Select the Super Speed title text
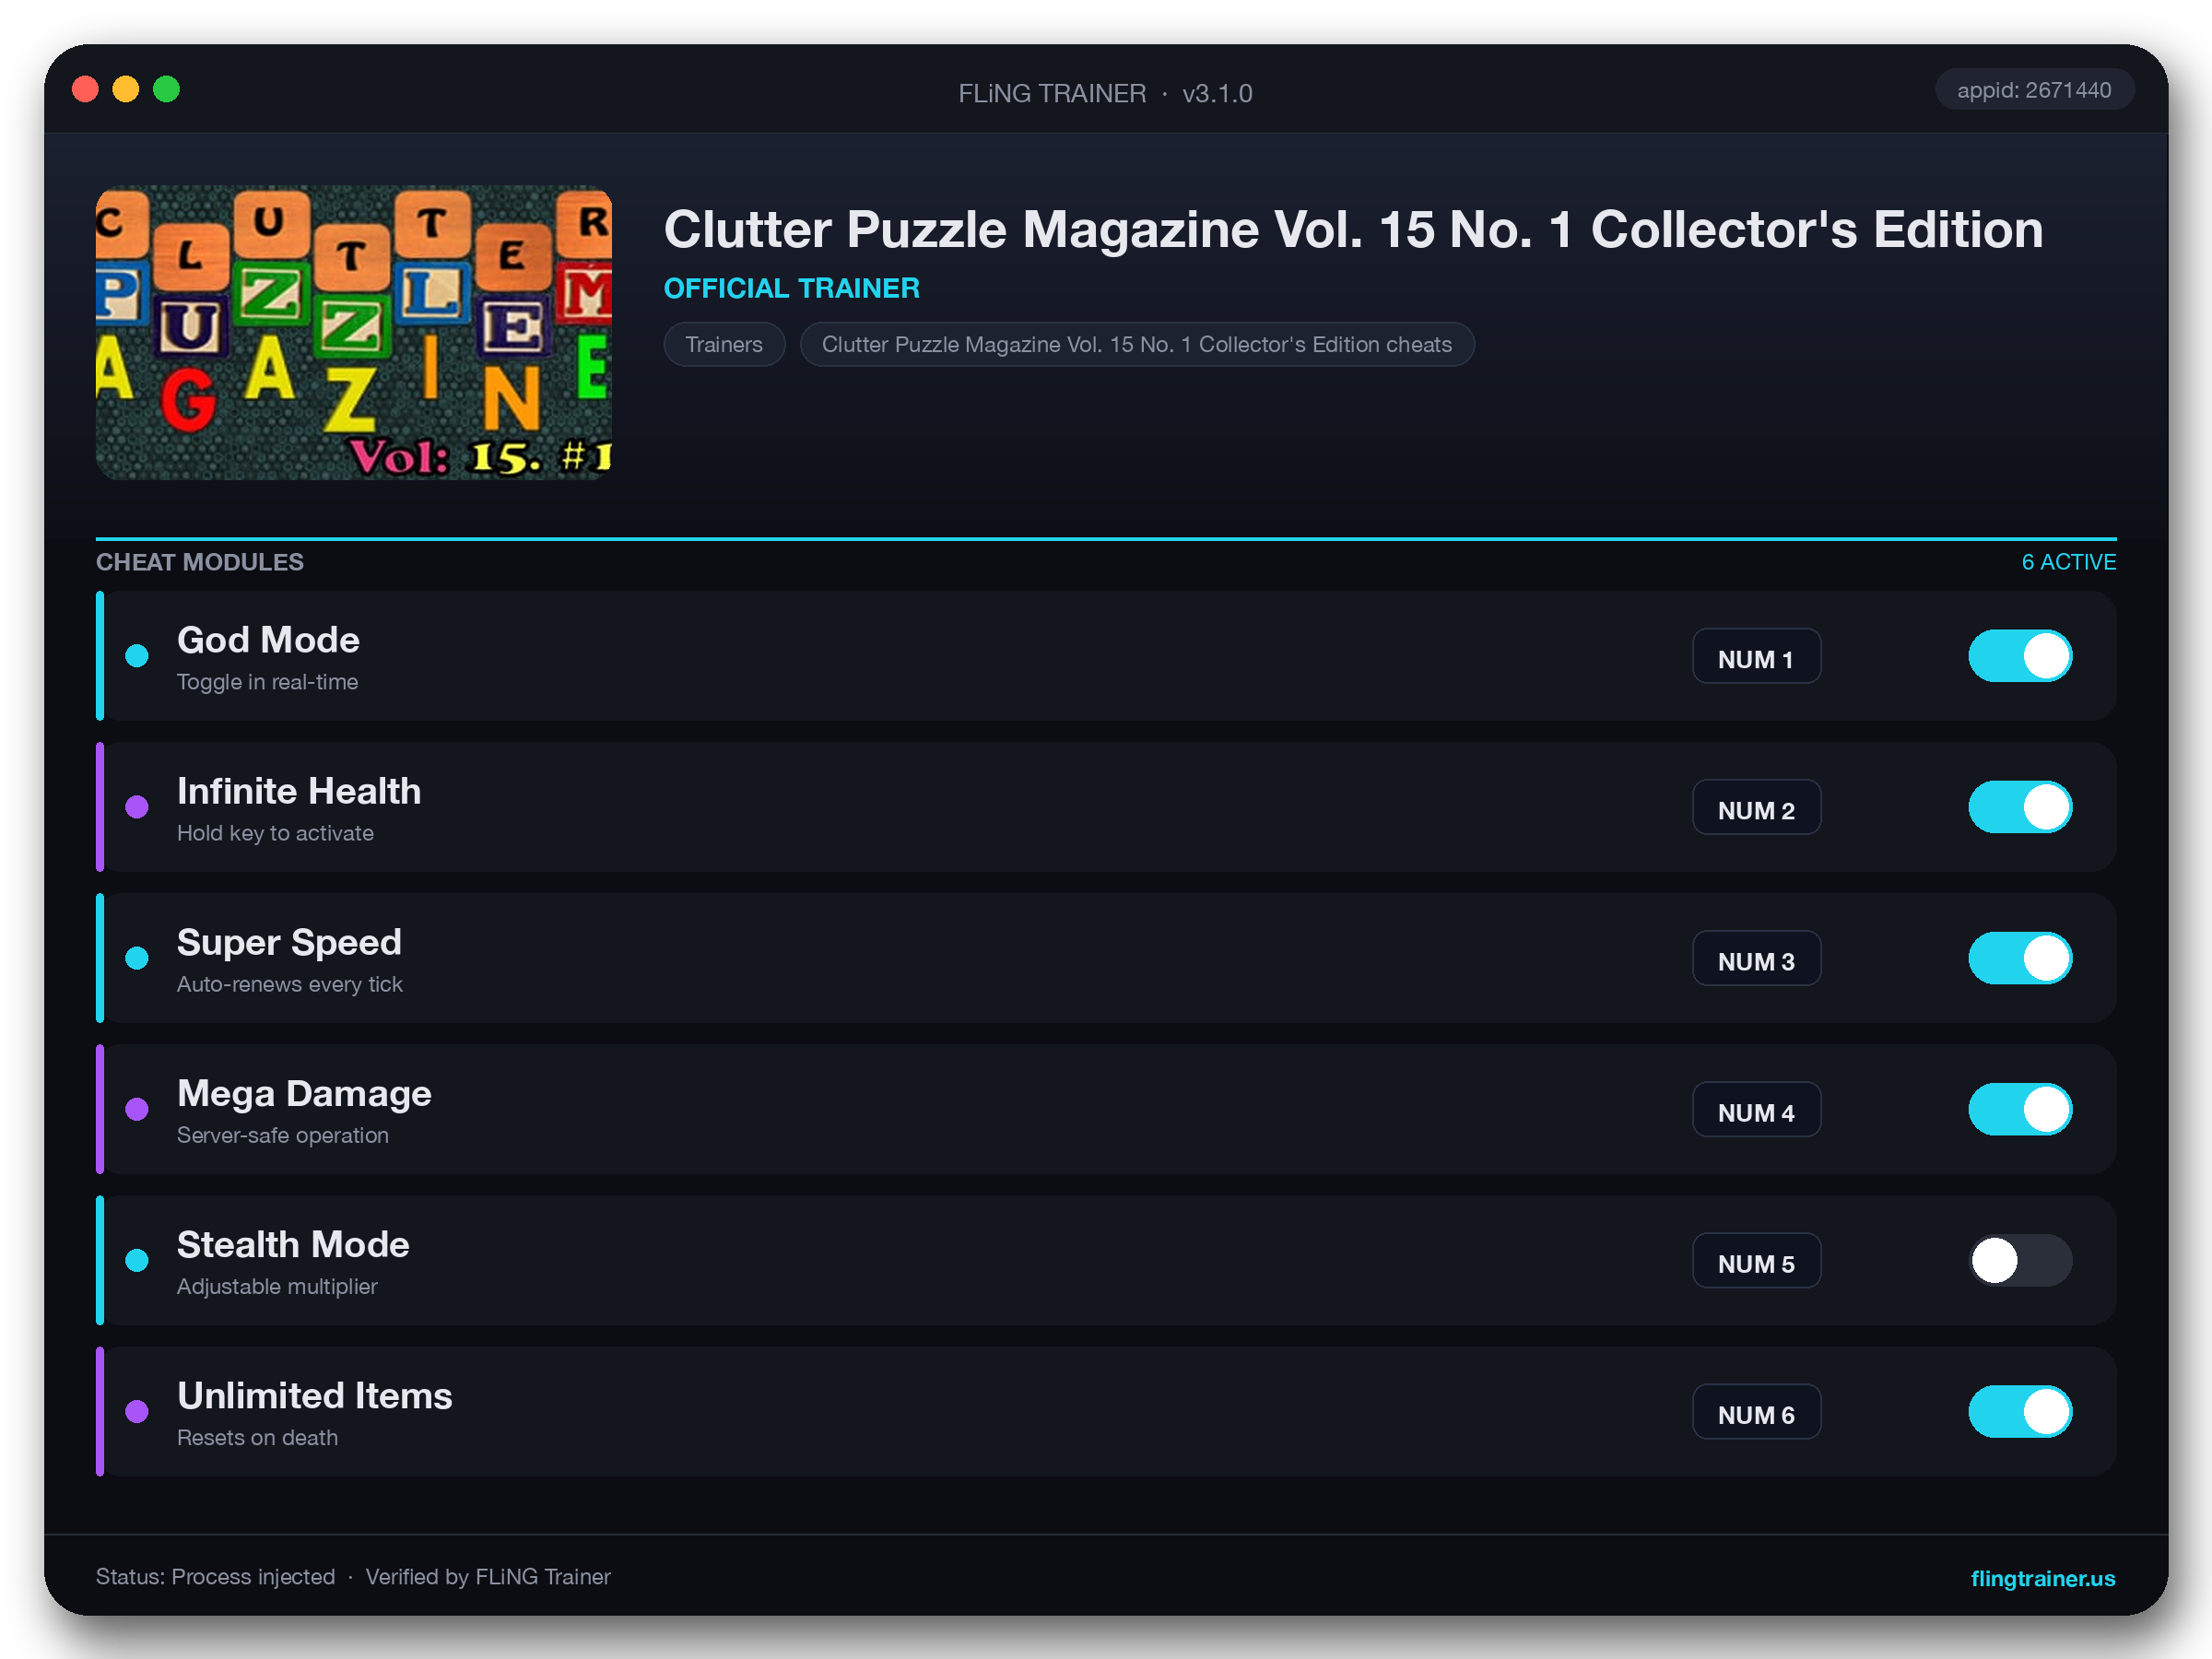This screenshot has height=1659, width=2212. click(289, 943)
